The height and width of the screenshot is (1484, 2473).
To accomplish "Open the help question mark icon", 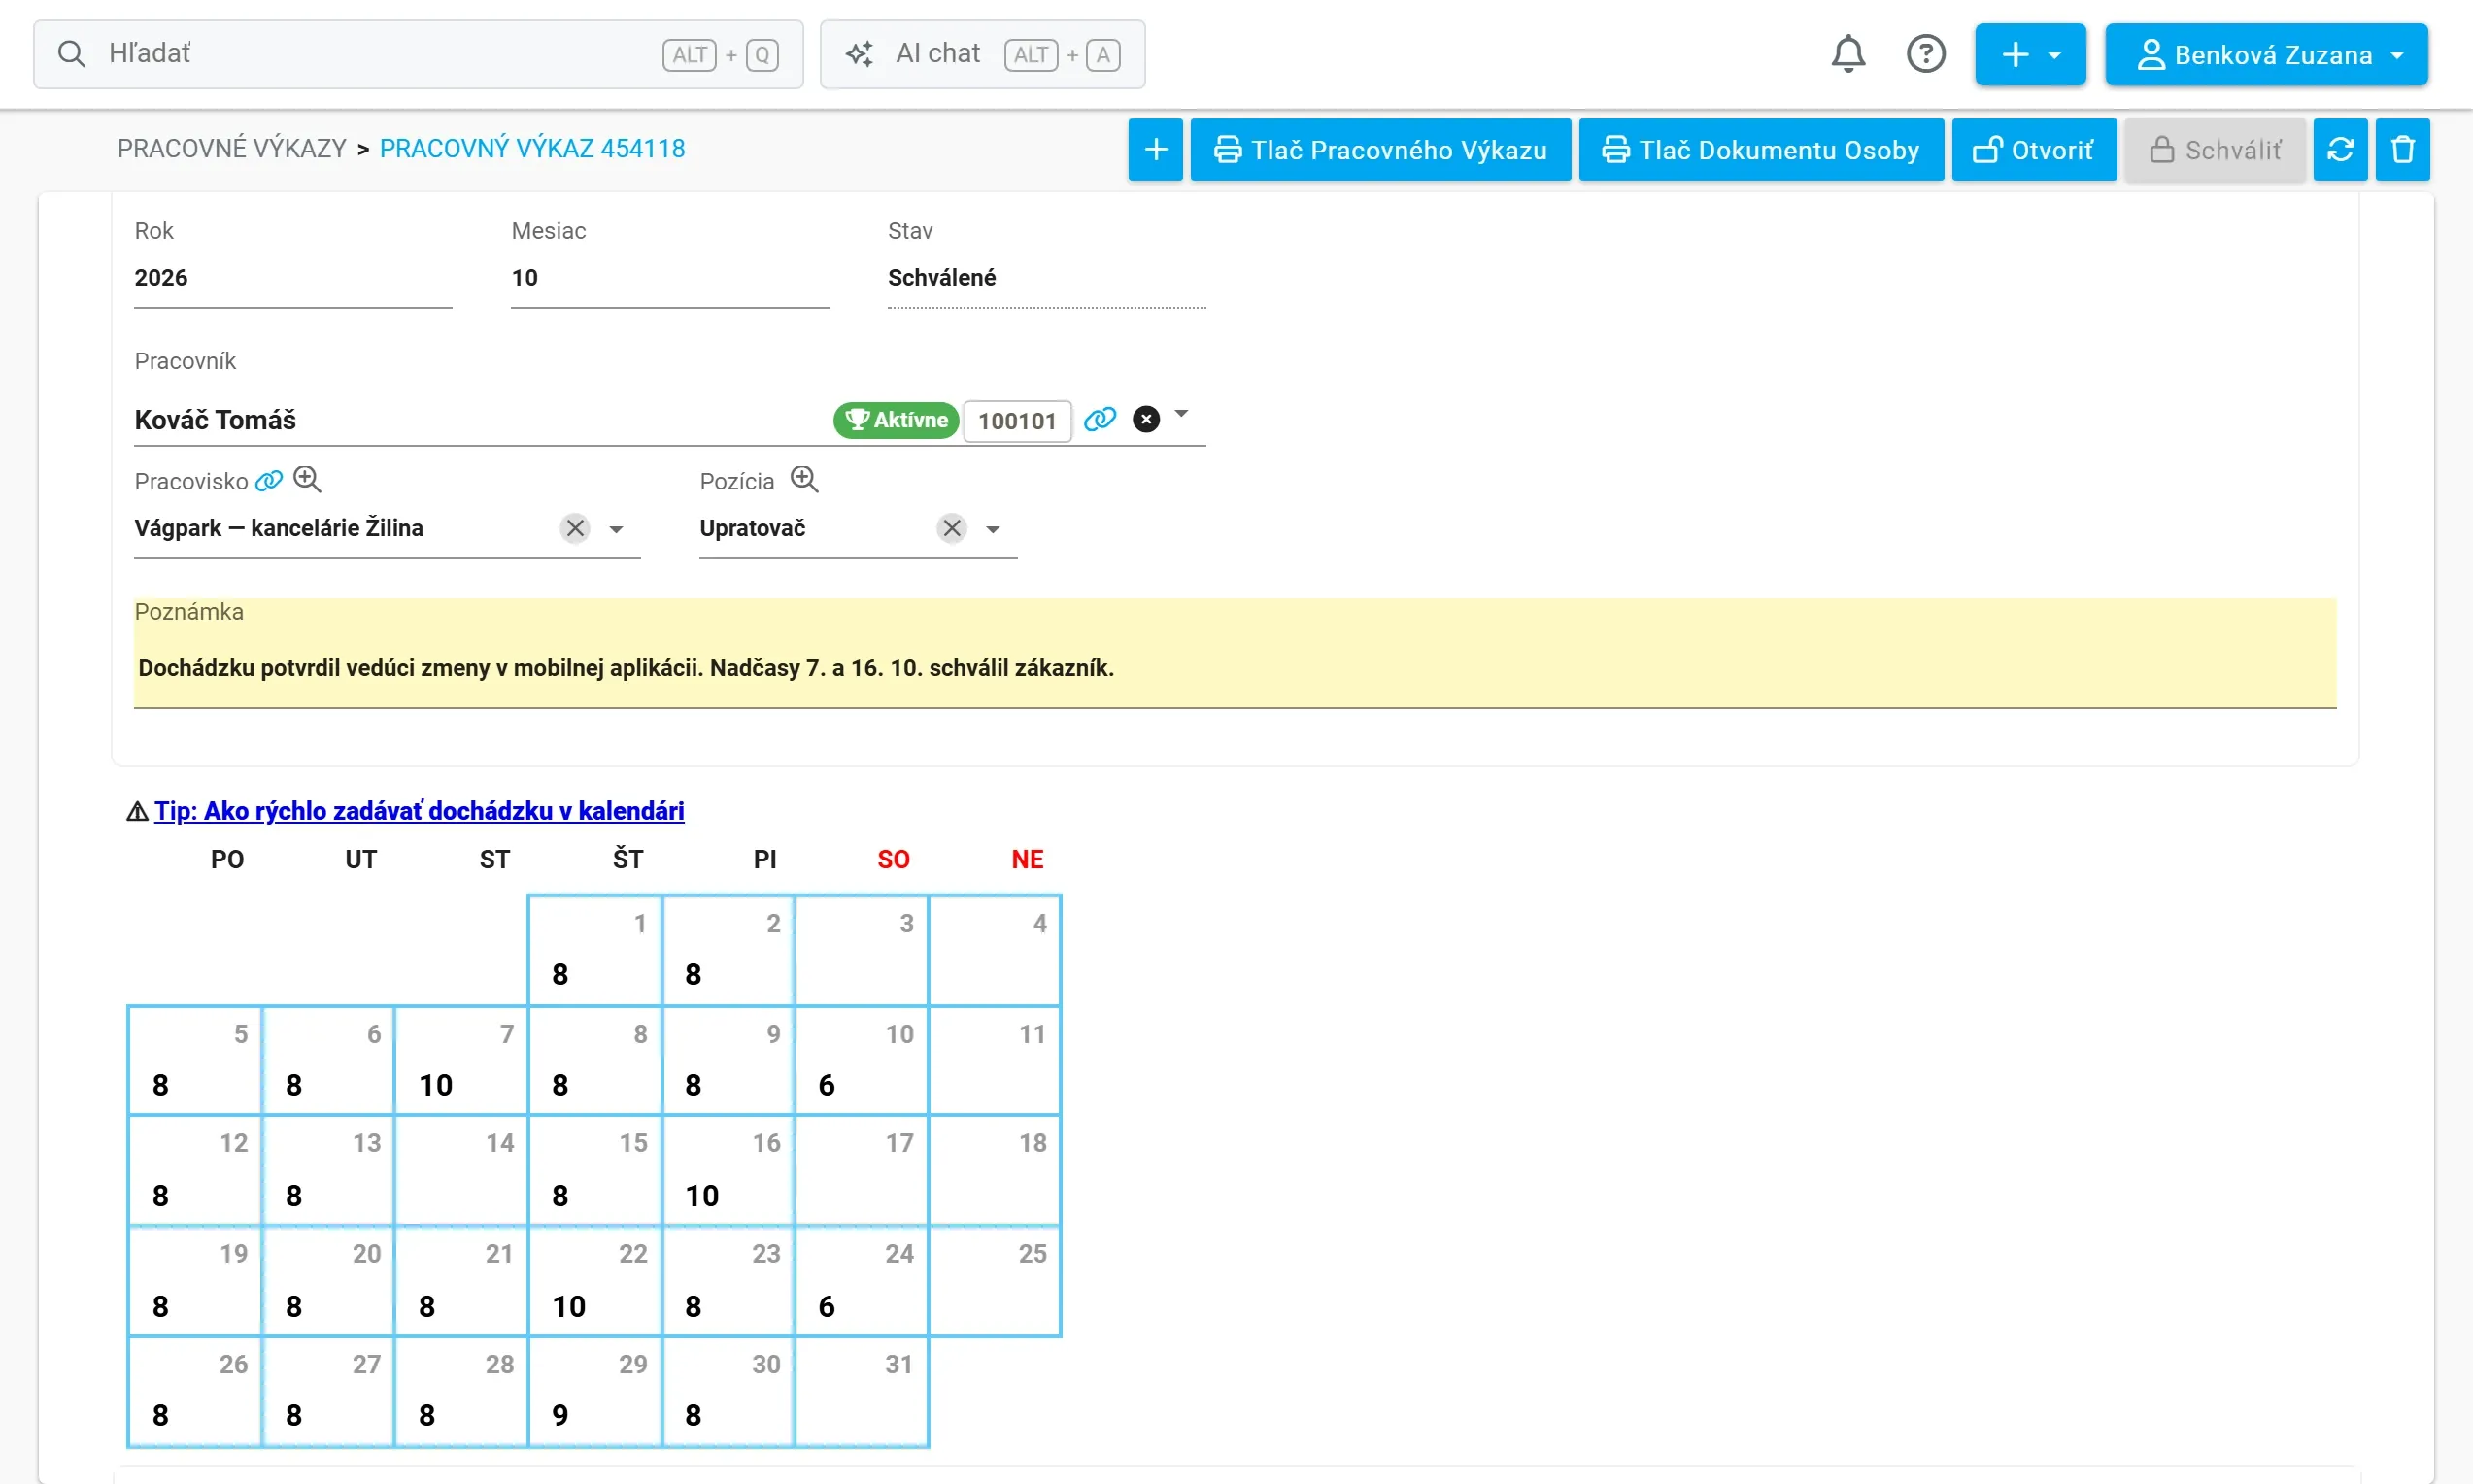I will (x=1925, y=54).
